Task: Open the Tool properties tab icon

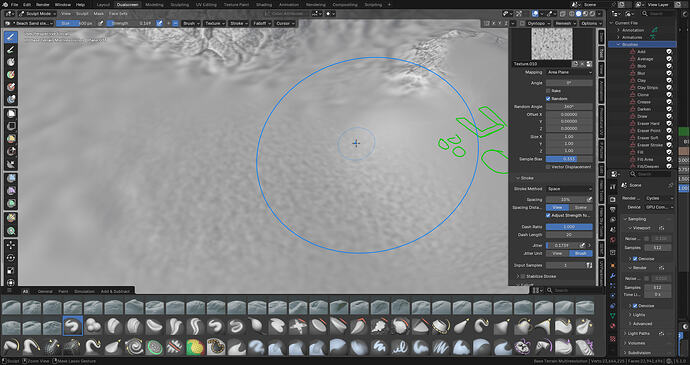Action: (613, 186)
